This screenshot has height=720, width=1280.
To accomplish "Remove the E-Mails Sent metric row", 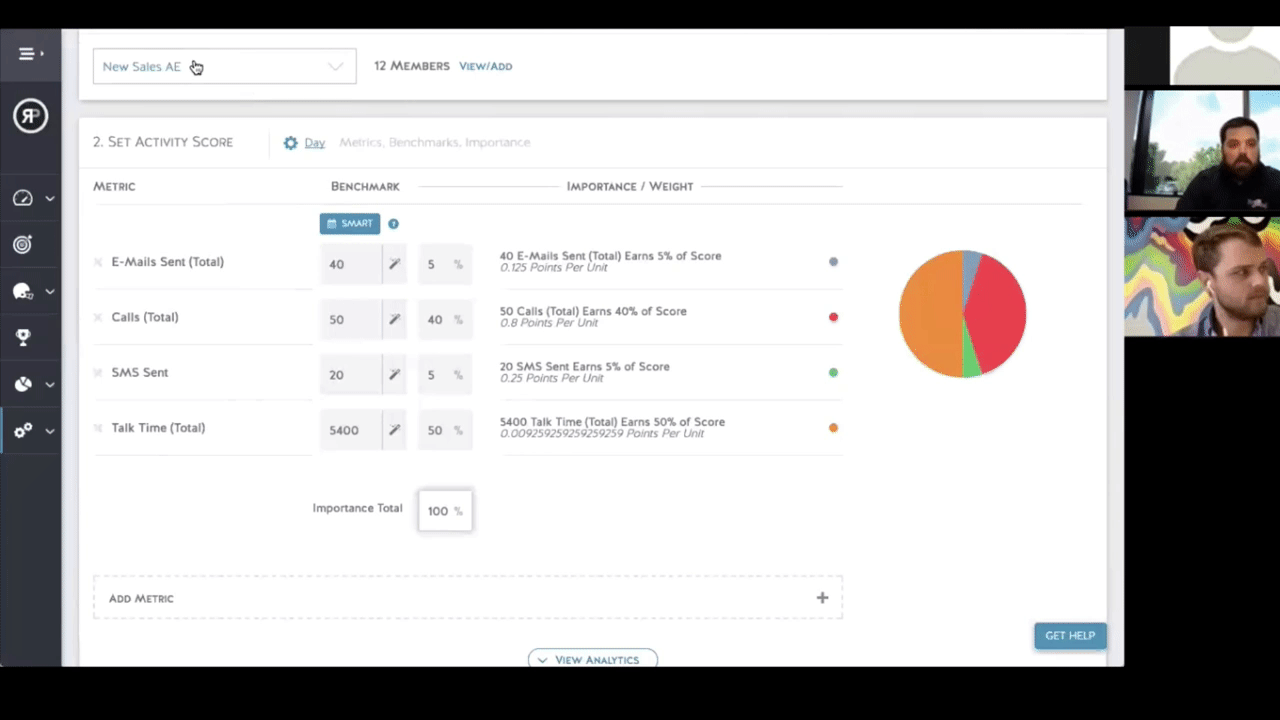I will 97,261.
